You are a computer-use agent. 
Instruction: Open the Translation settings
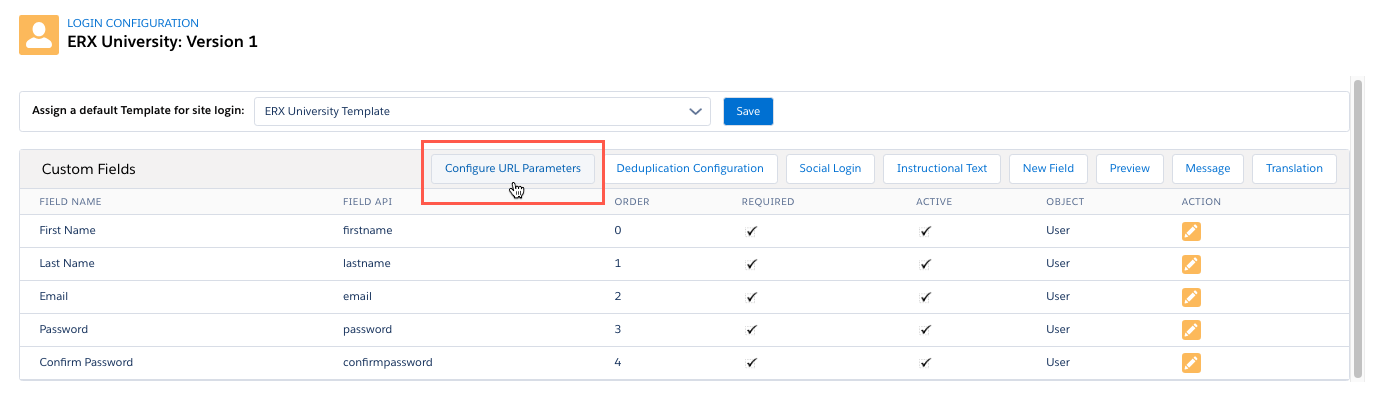pyautogui.click(x=1294, y=168)
